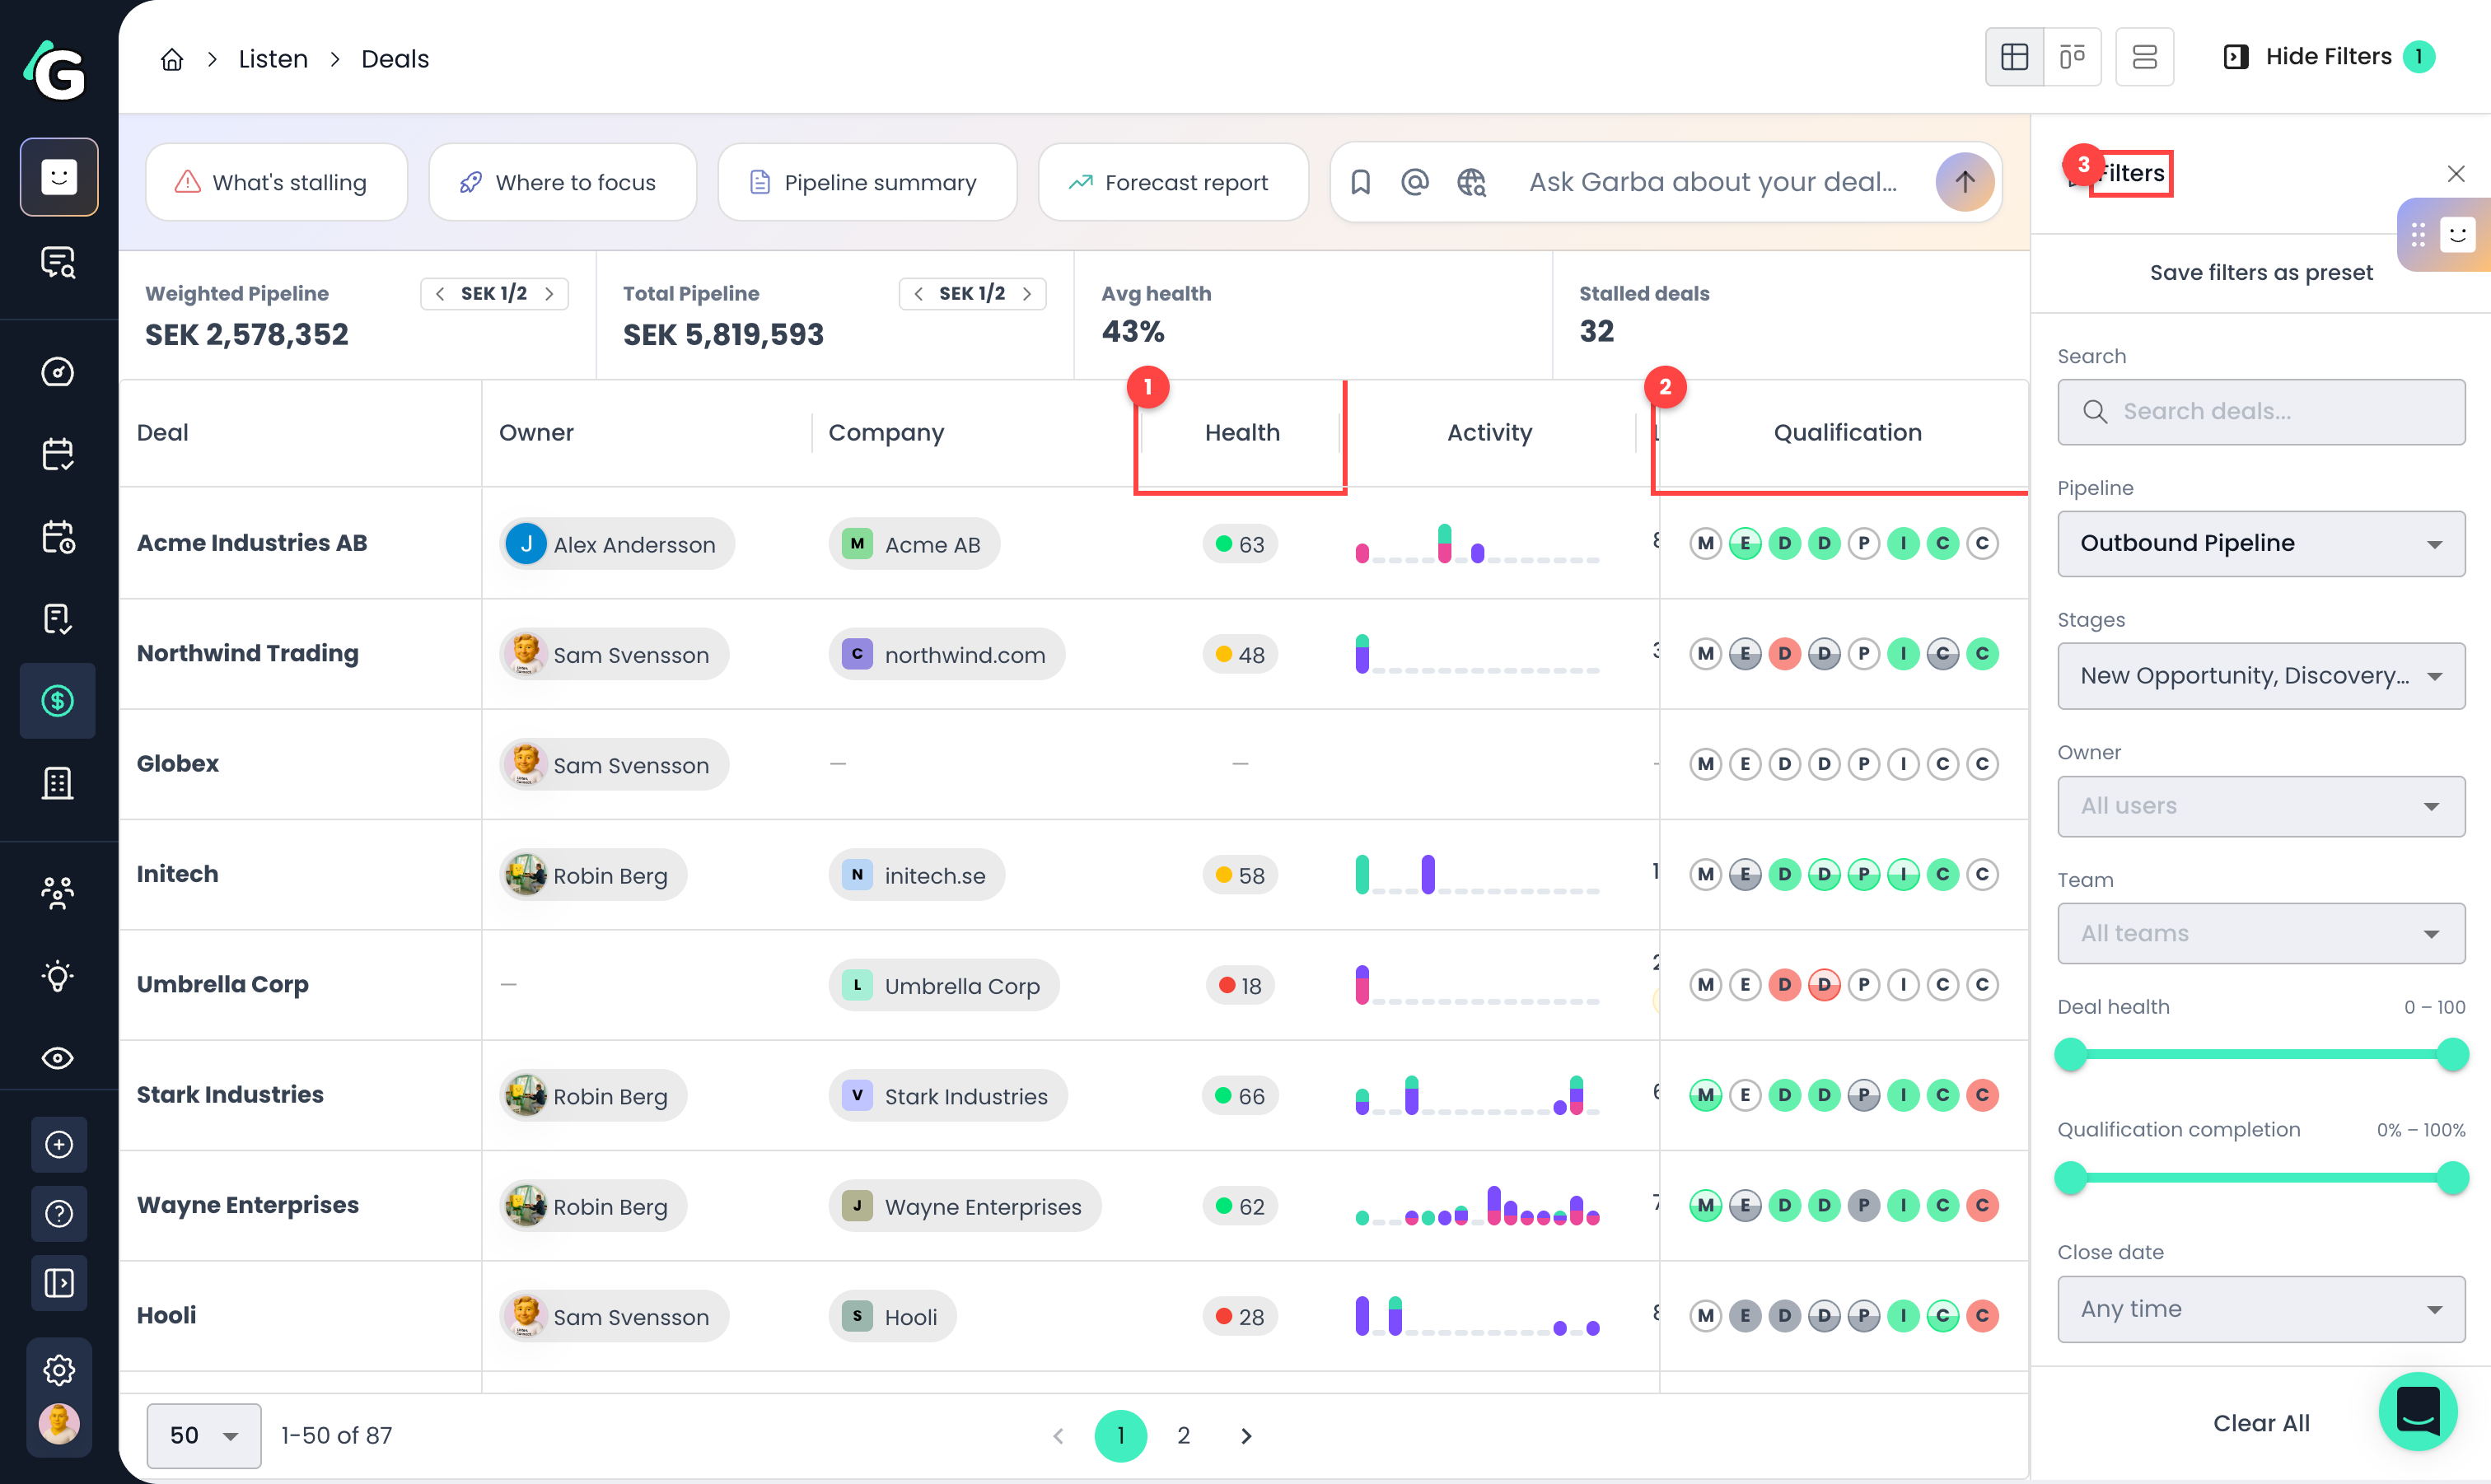2491x1484 pixels.
Task: Click the home icon in breadcrumb
Action: pos(172,59)
